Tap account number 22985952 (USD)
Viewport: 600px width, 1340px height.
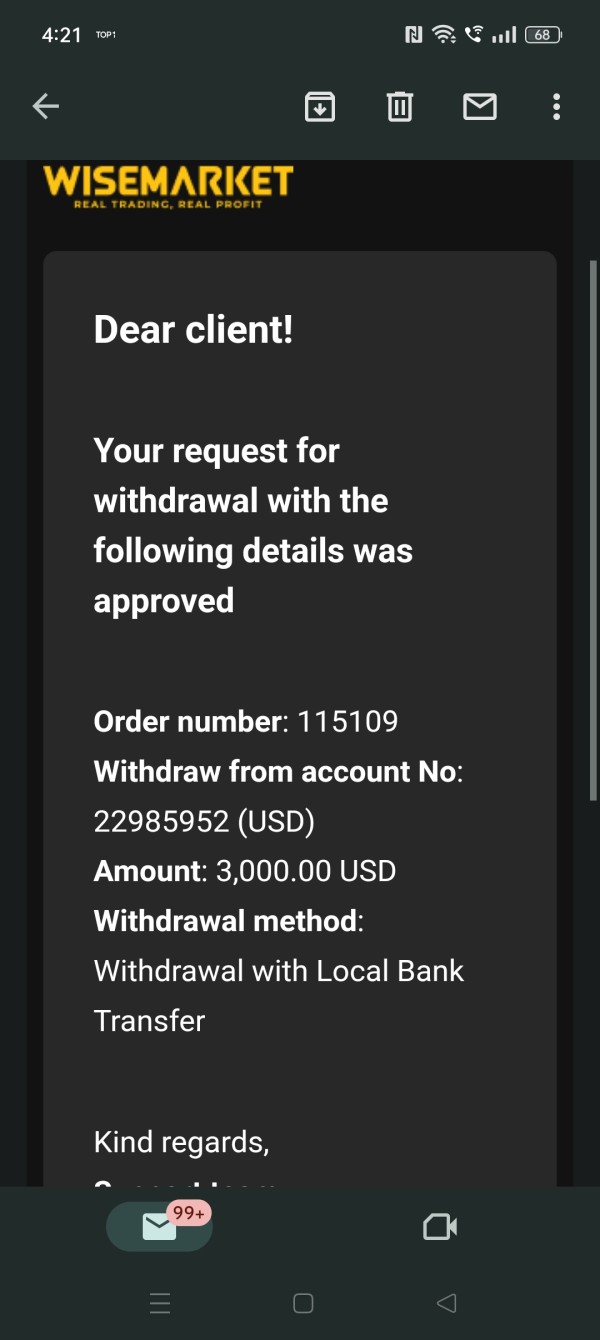[x=204, y=821]
